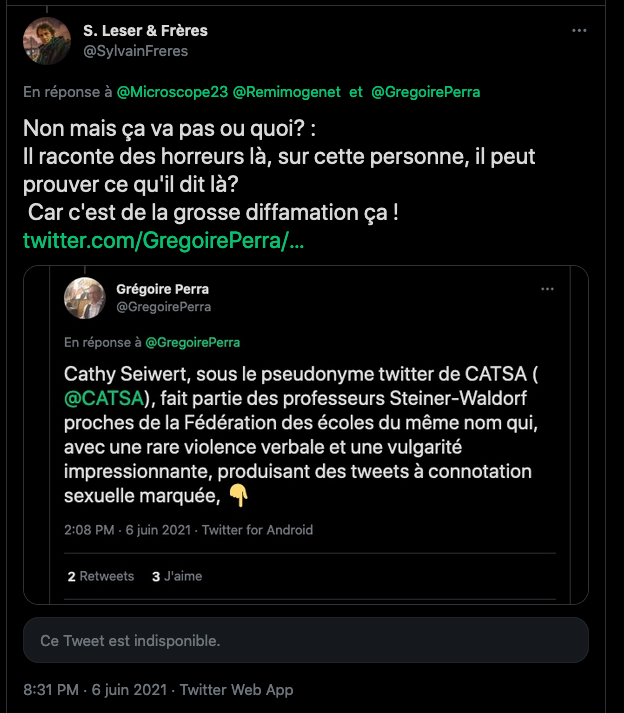Viewport: 624px width, 713px height.
Task: Click S. Leser & Frères profile avatar
Action: (x=46, y=41)
